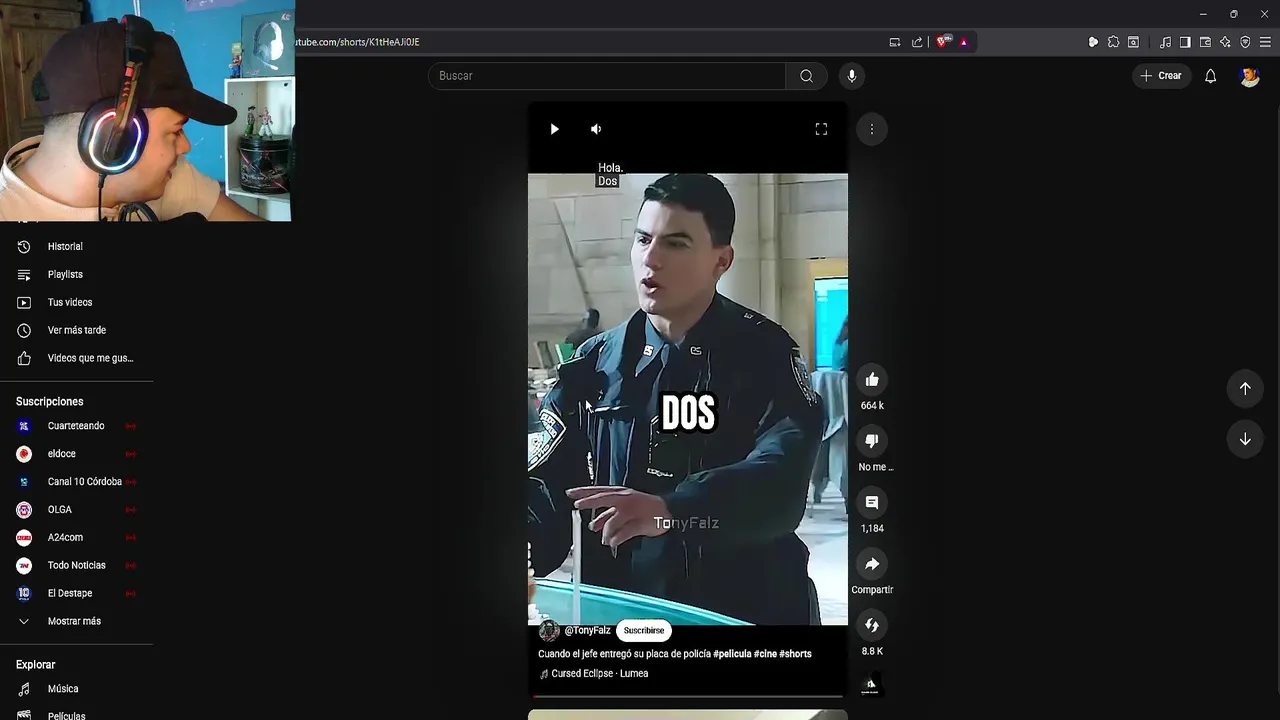Viewport: 1280px width, 720px height.
Task: Open the @TonyFalz channel link
Action: click(x=587, y=631)
